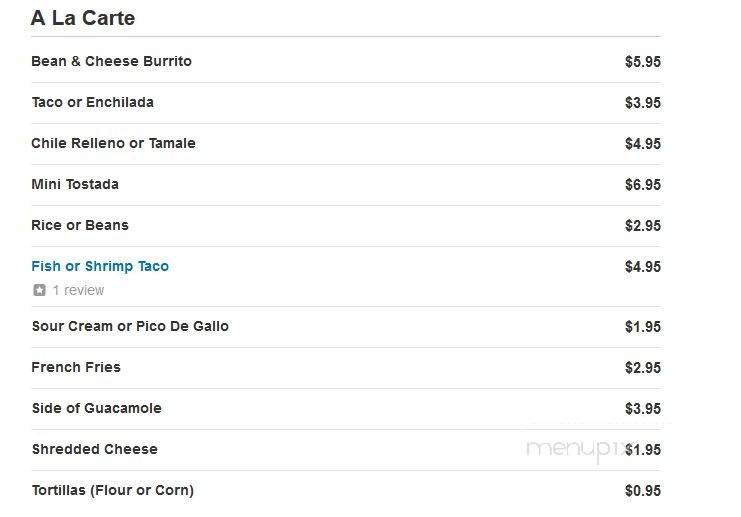Click the Fish or Shrimp Taco $4.95 price

[x=642, y=266]
